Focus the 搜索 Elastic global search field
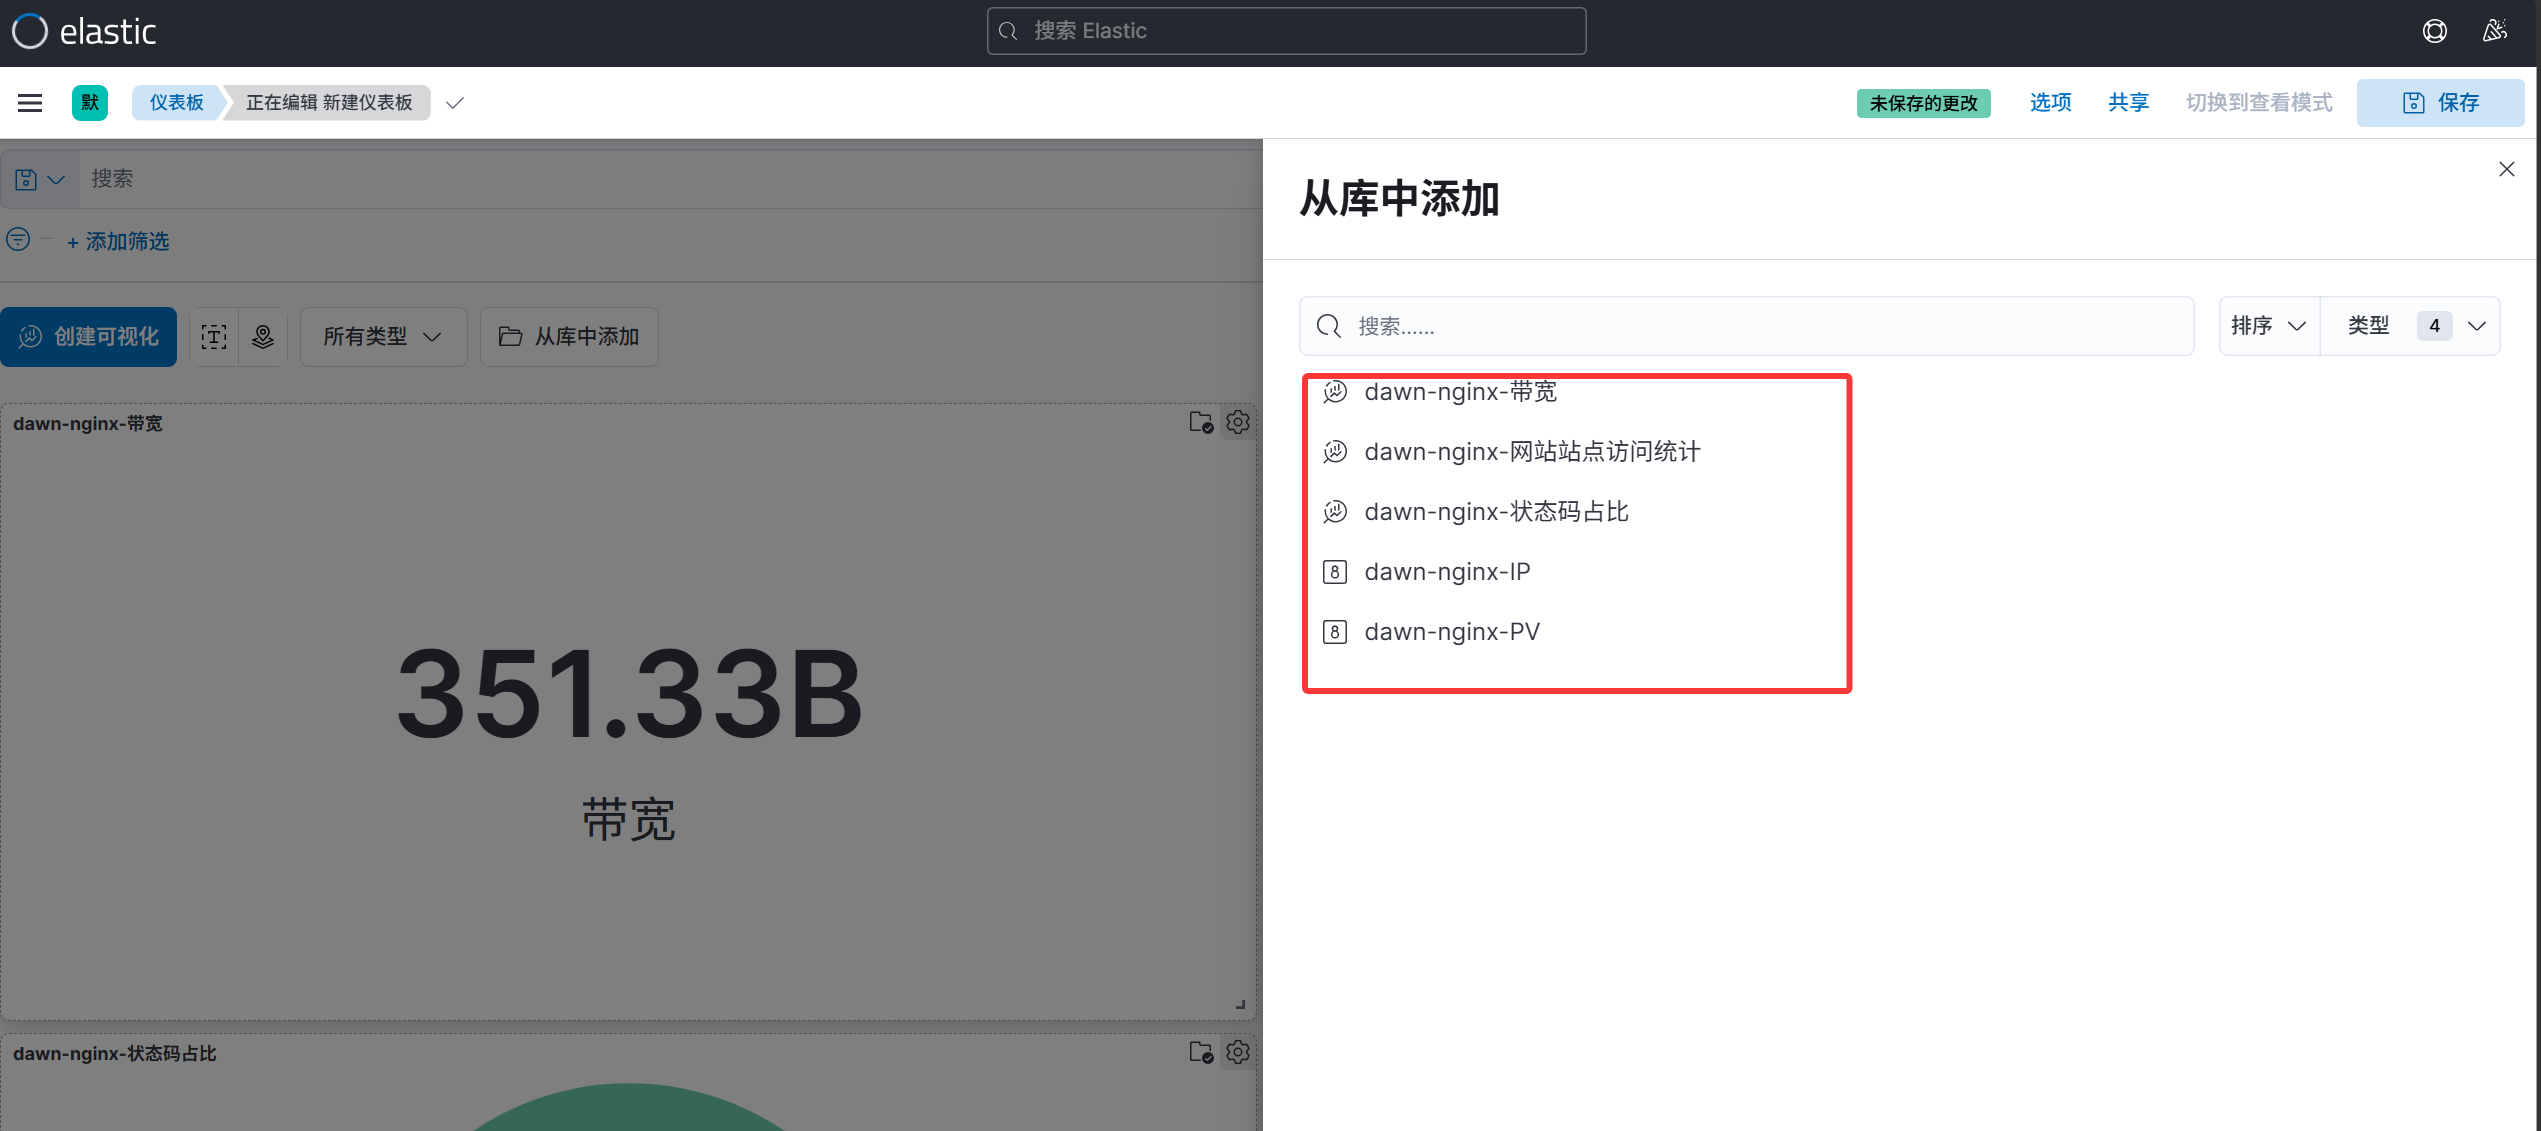 [1286, 31]
